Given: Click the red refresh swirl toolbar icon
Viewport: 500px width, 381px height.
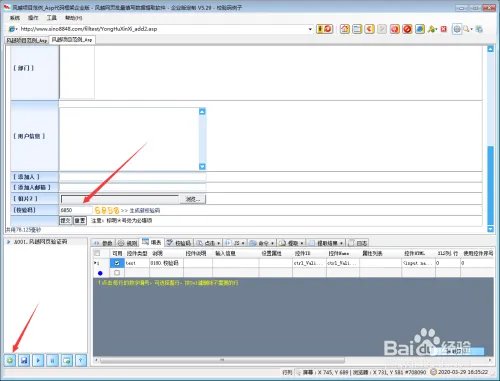Looking at the screenshot, I should 395,29.
